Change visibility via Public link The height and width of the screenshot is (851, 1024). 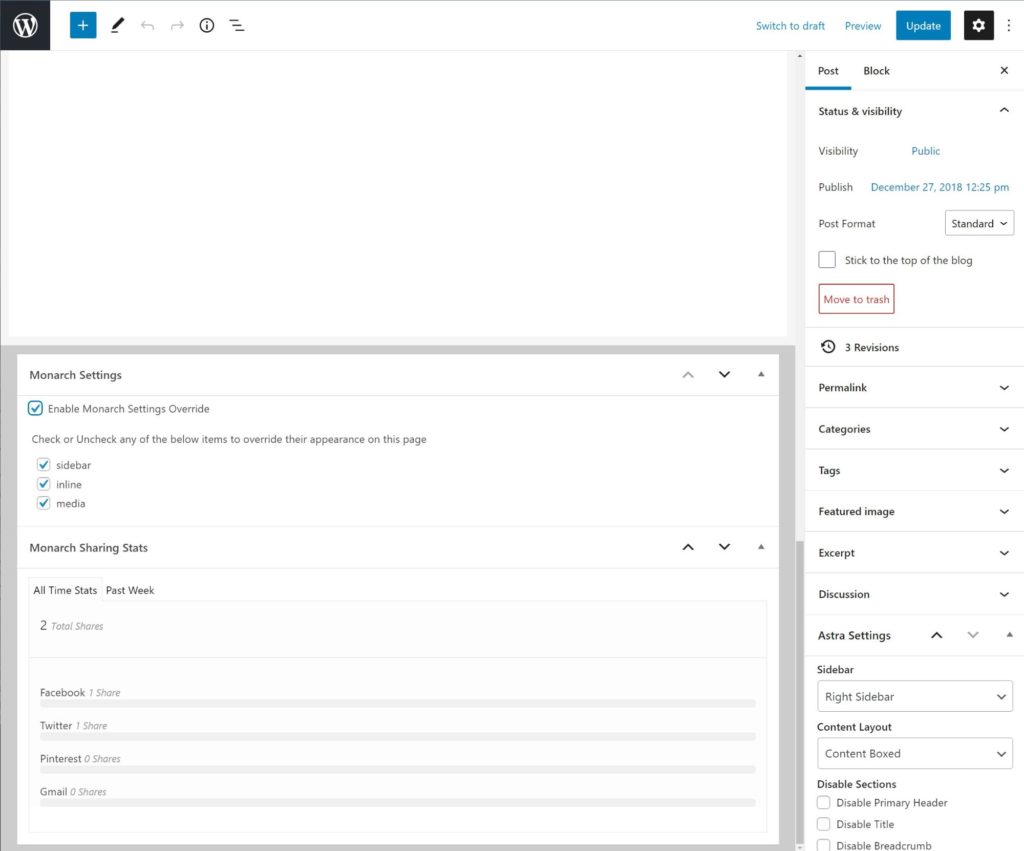coord(925,151)
